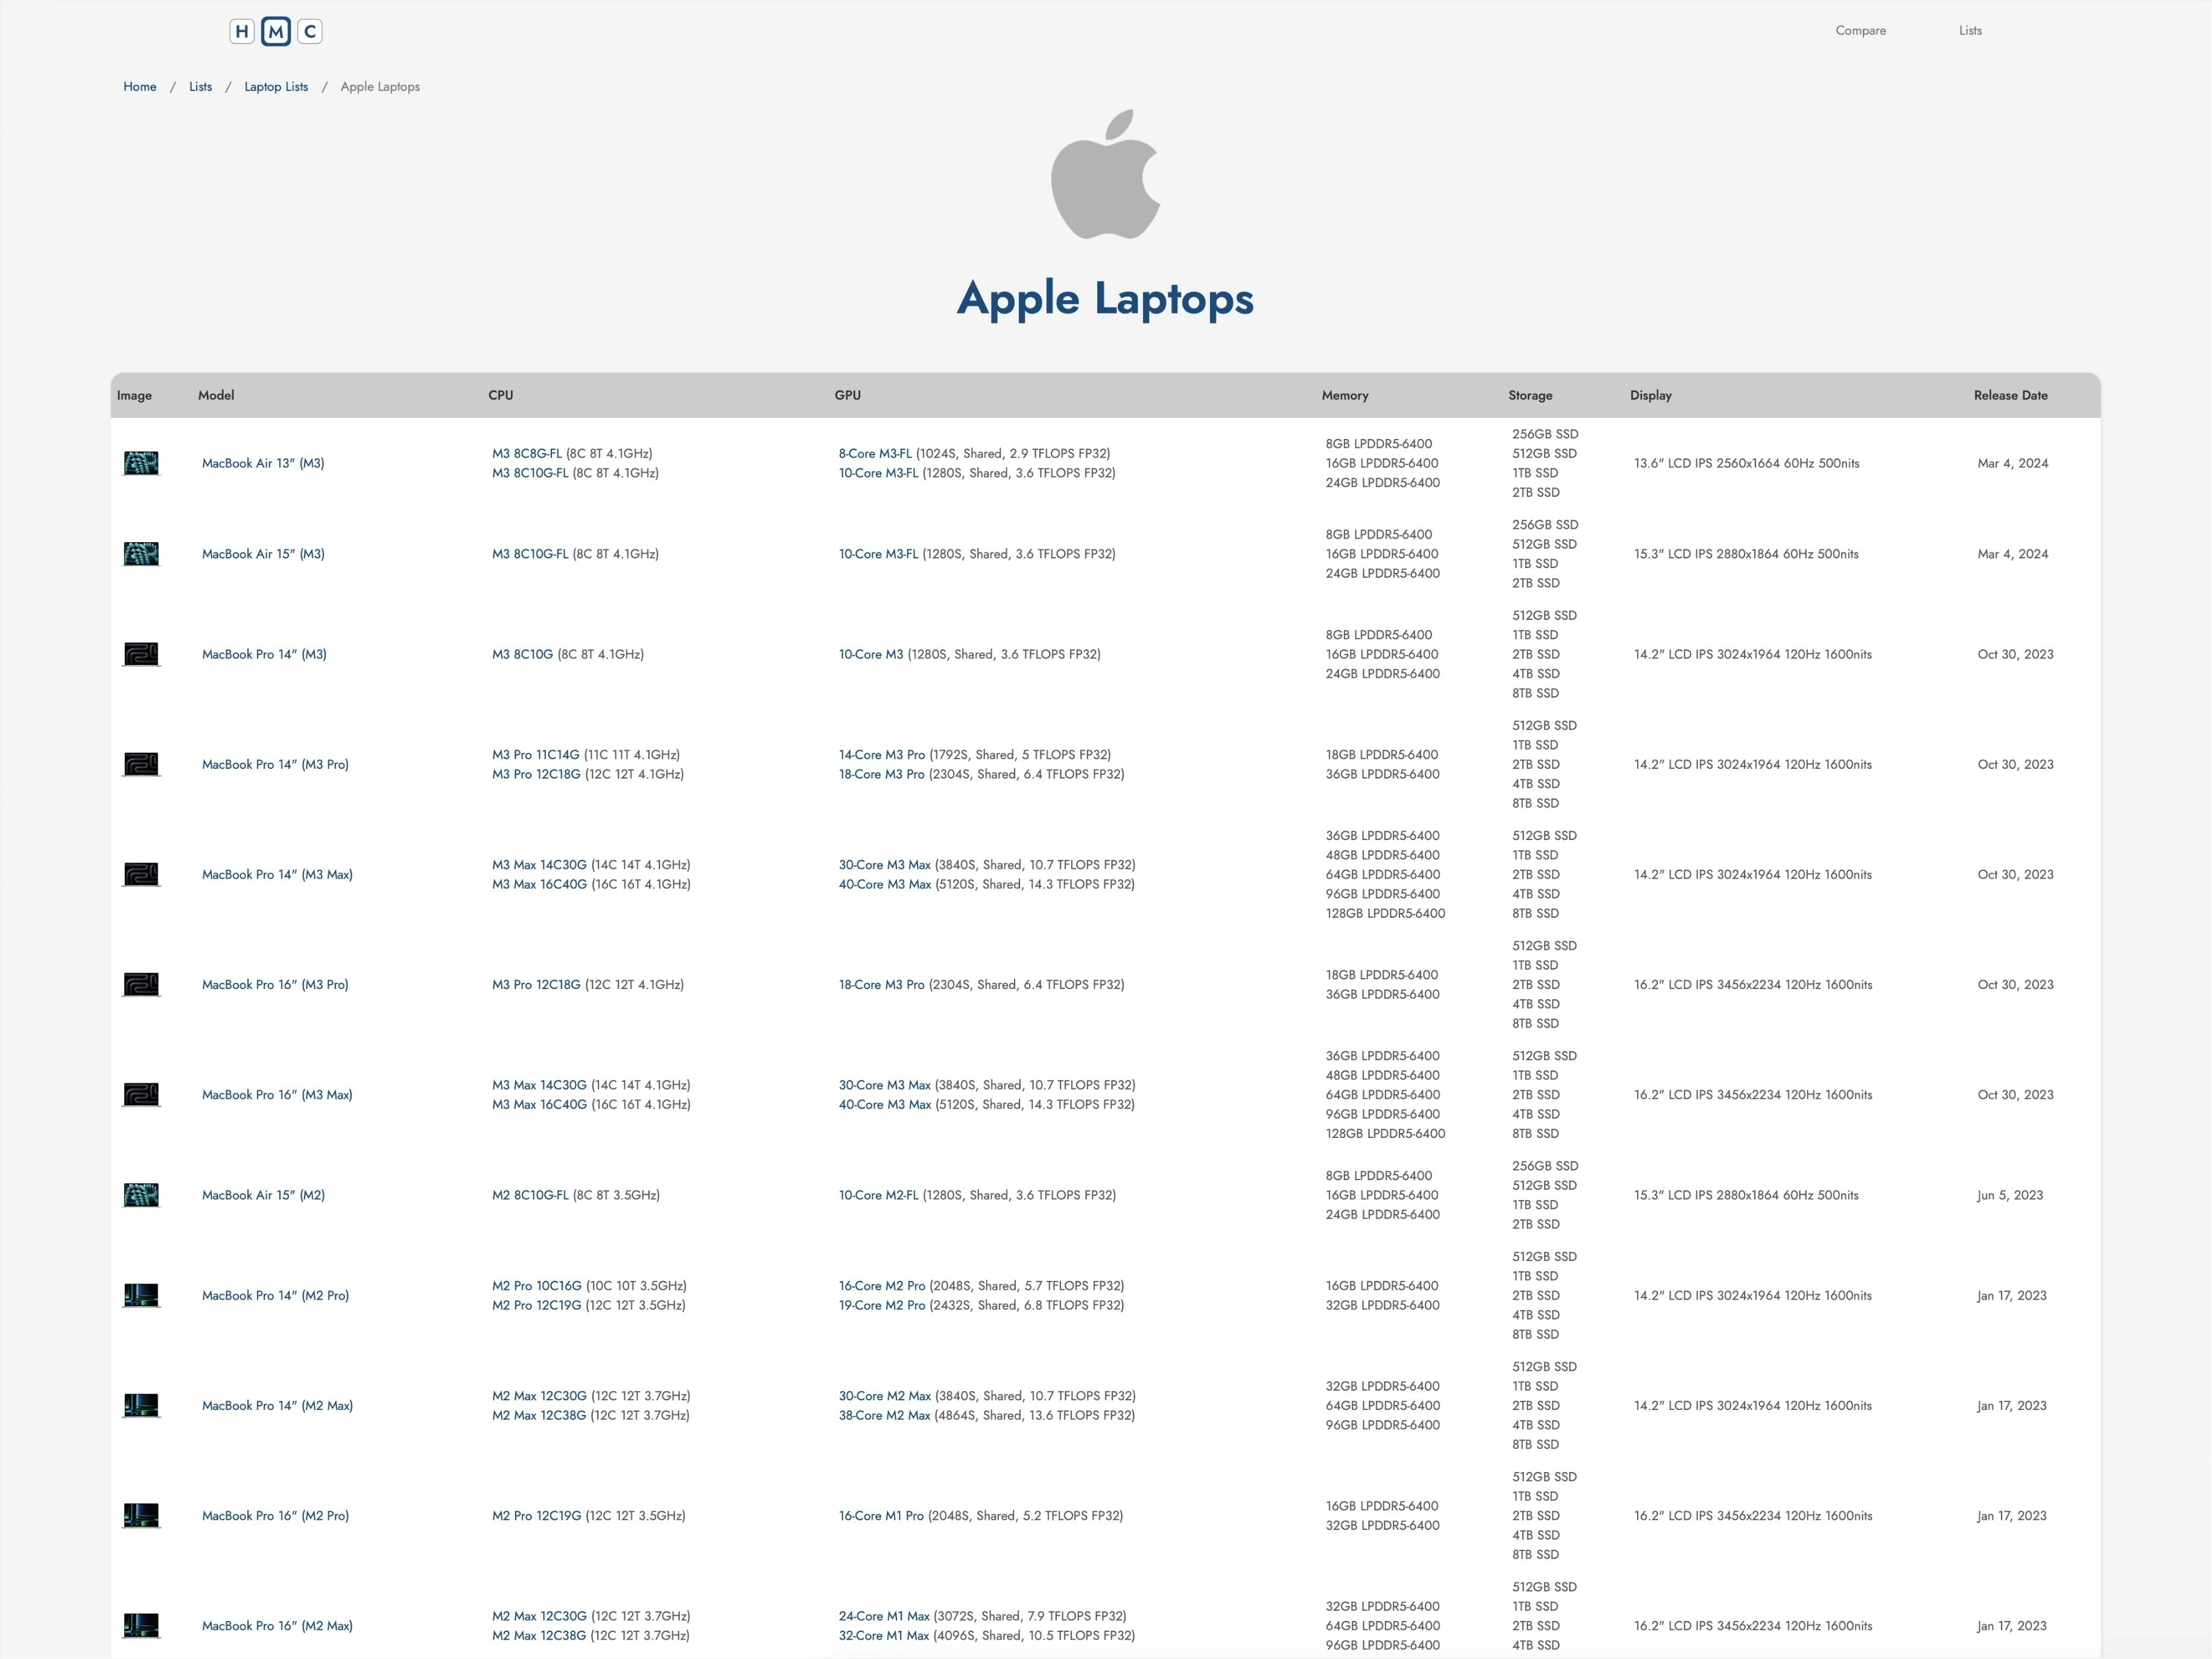This screenshot has height=1659, width=2212.
Task: Open MacBook Air 15" (M2) thumbnail image
Action: 141,1195
